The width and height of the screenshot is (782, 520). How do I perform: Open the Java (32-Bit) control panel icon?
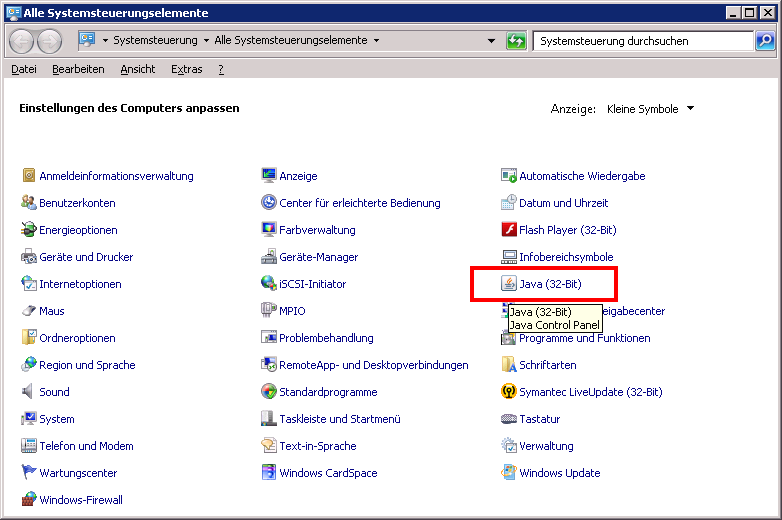pos(509,284)
